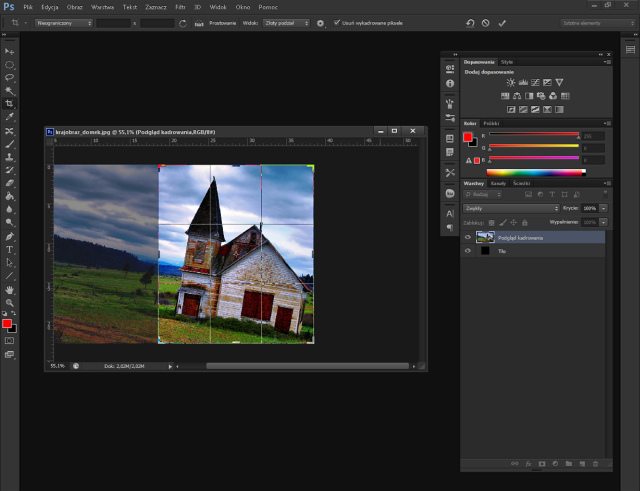Toggle pixel layer filter
Image resolution: width=640 pixels, height=491 pixels.
528,195
